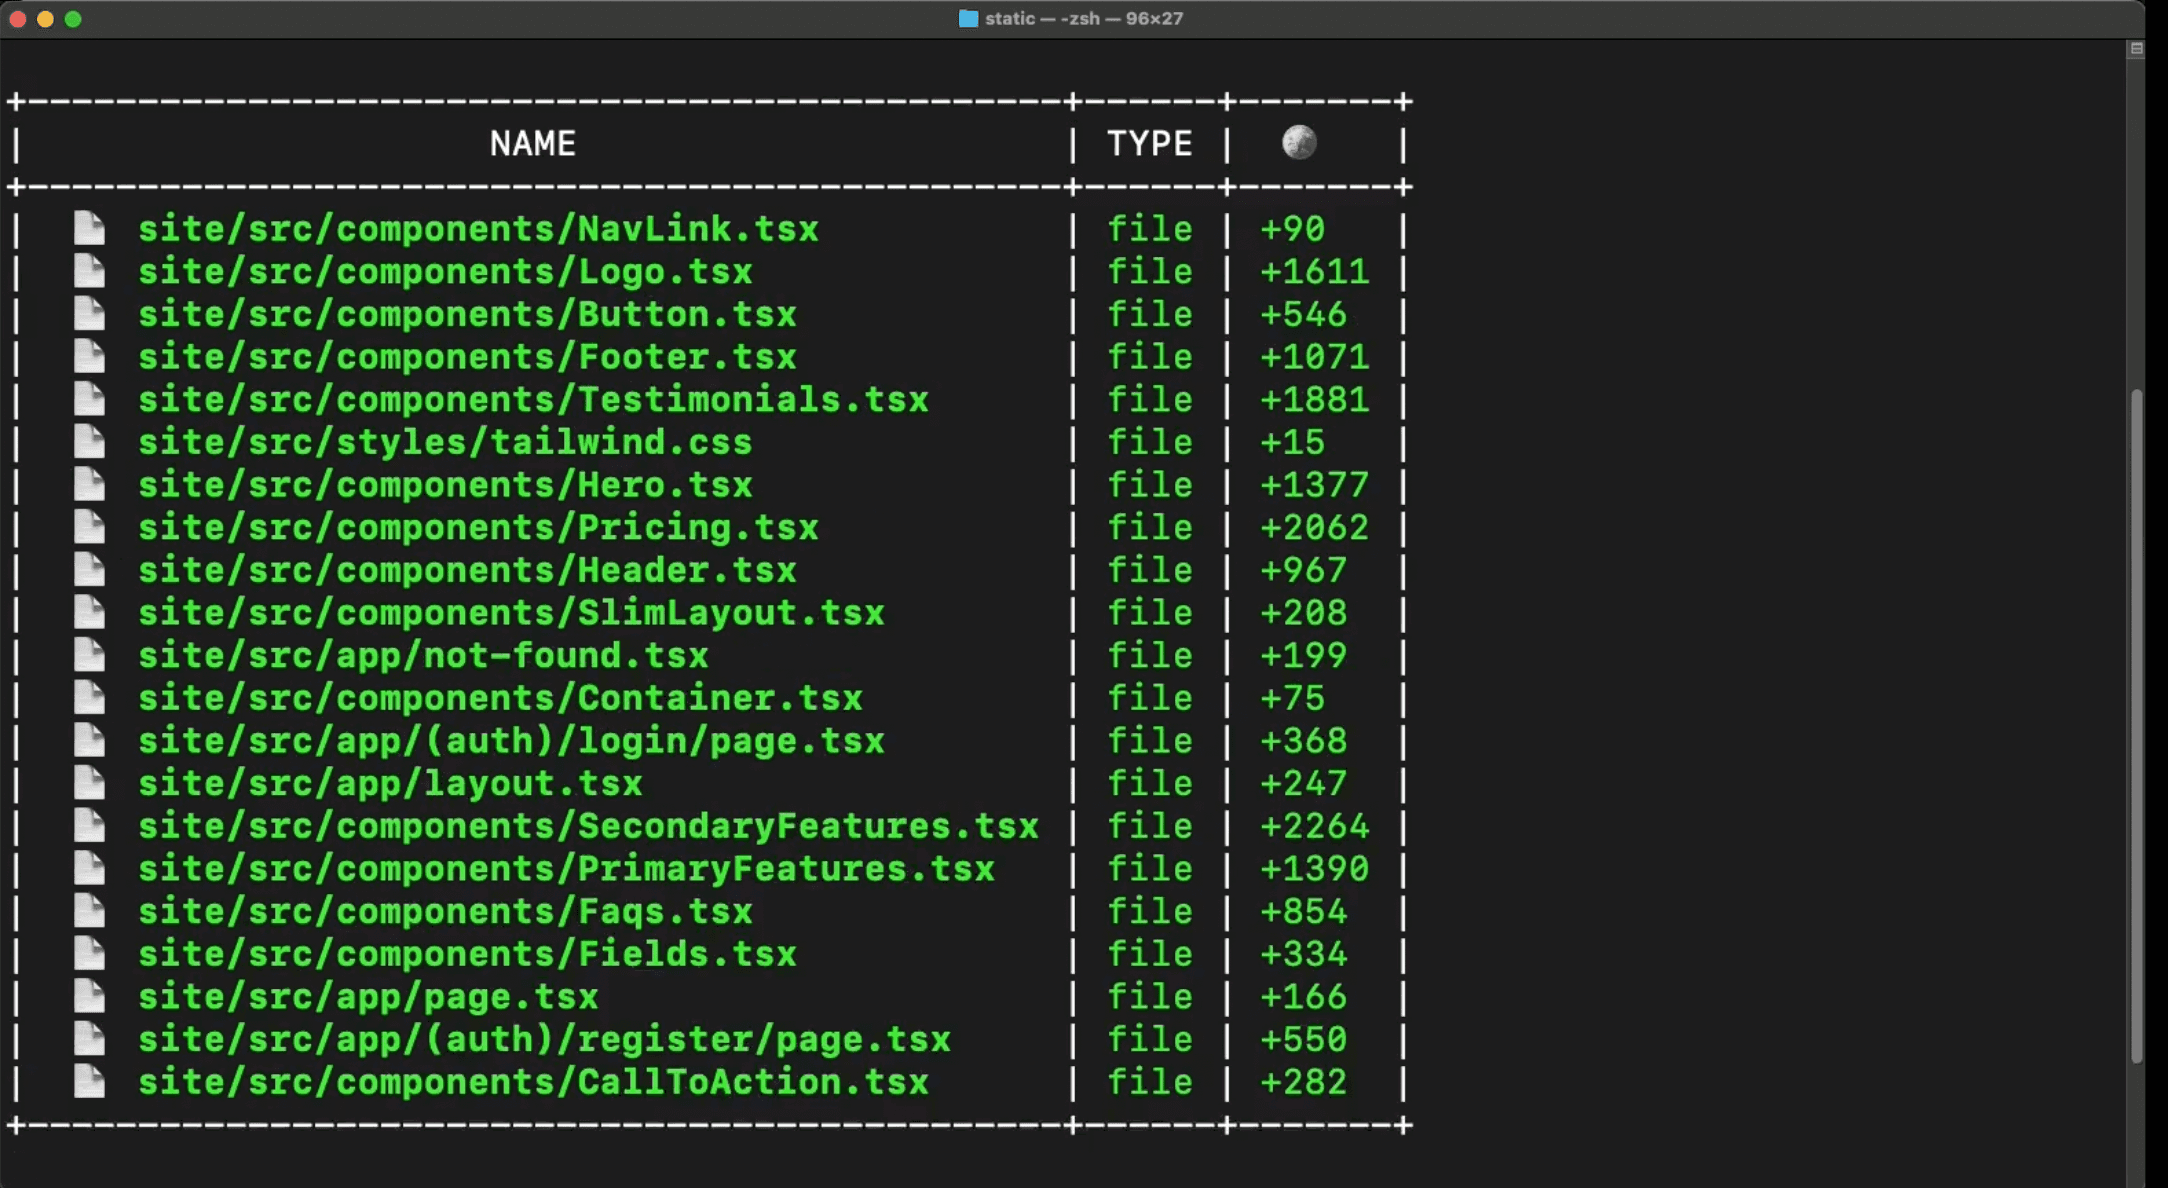Click the path site/src/components/NavLink.tsx
The height and width of the screenshot is (1188, 2168).
click(x=478, y=229)
